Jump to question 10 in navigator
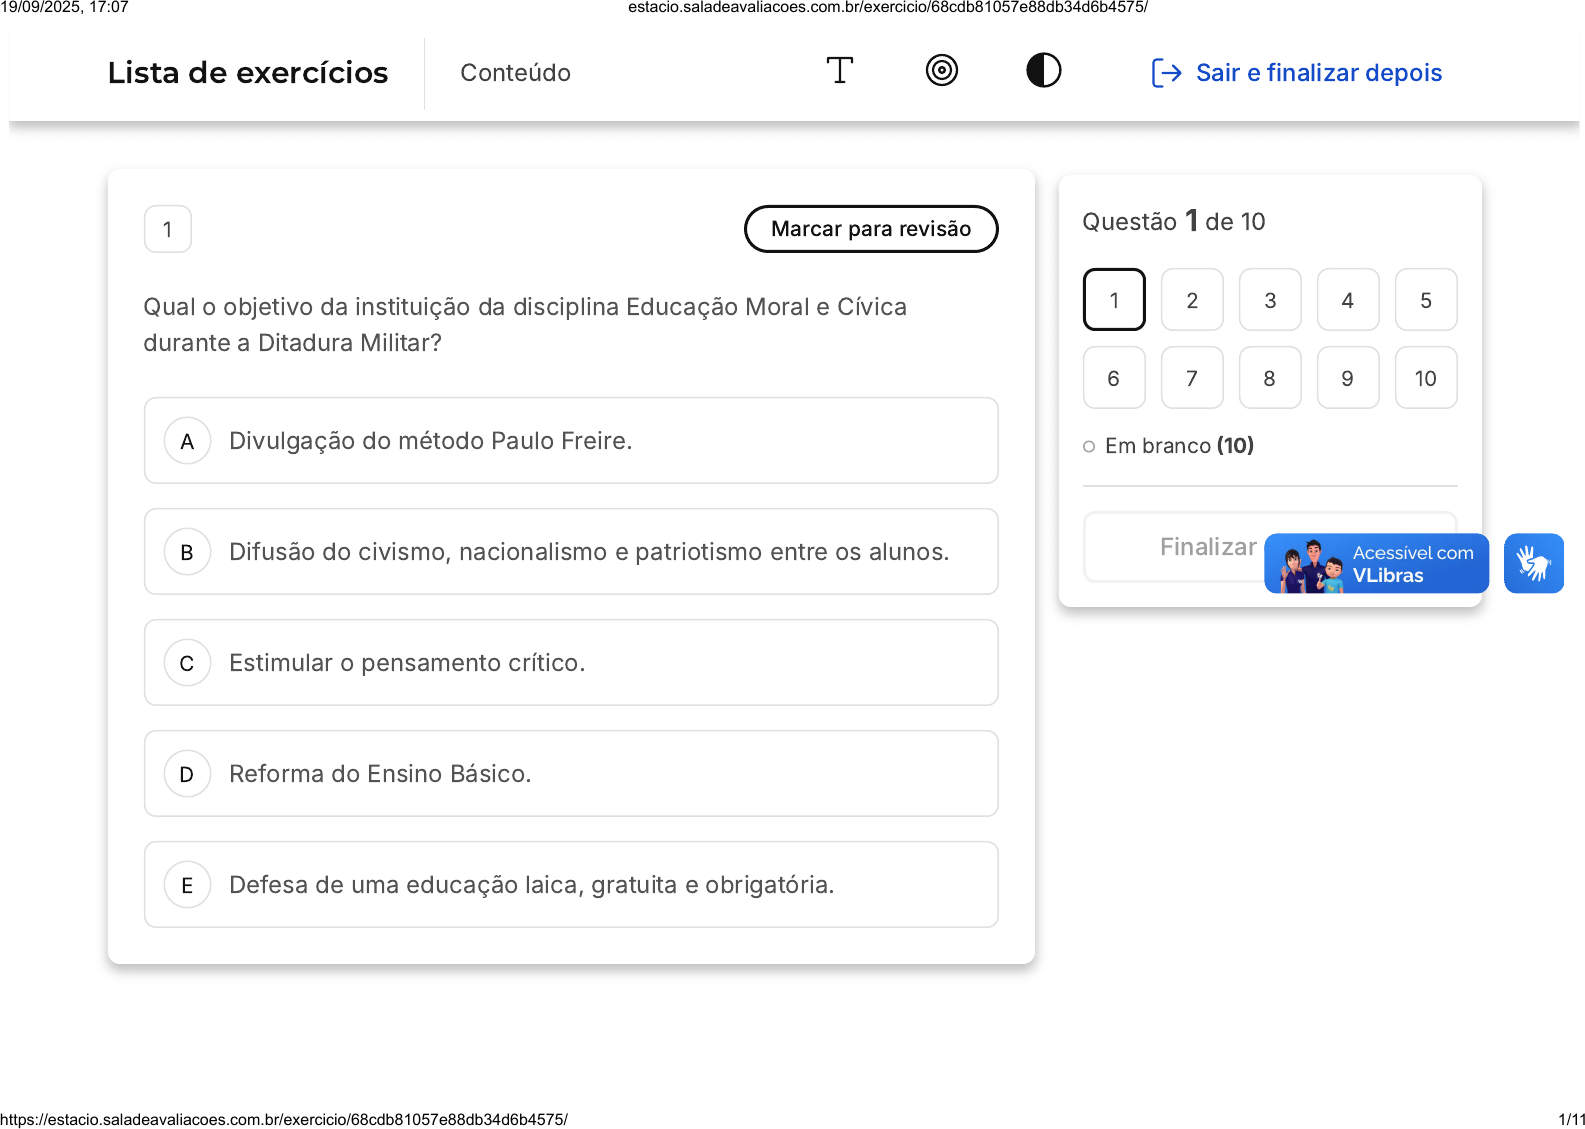The width and height of the screenshot is (1585, 1129). (x=1425, y=378)
